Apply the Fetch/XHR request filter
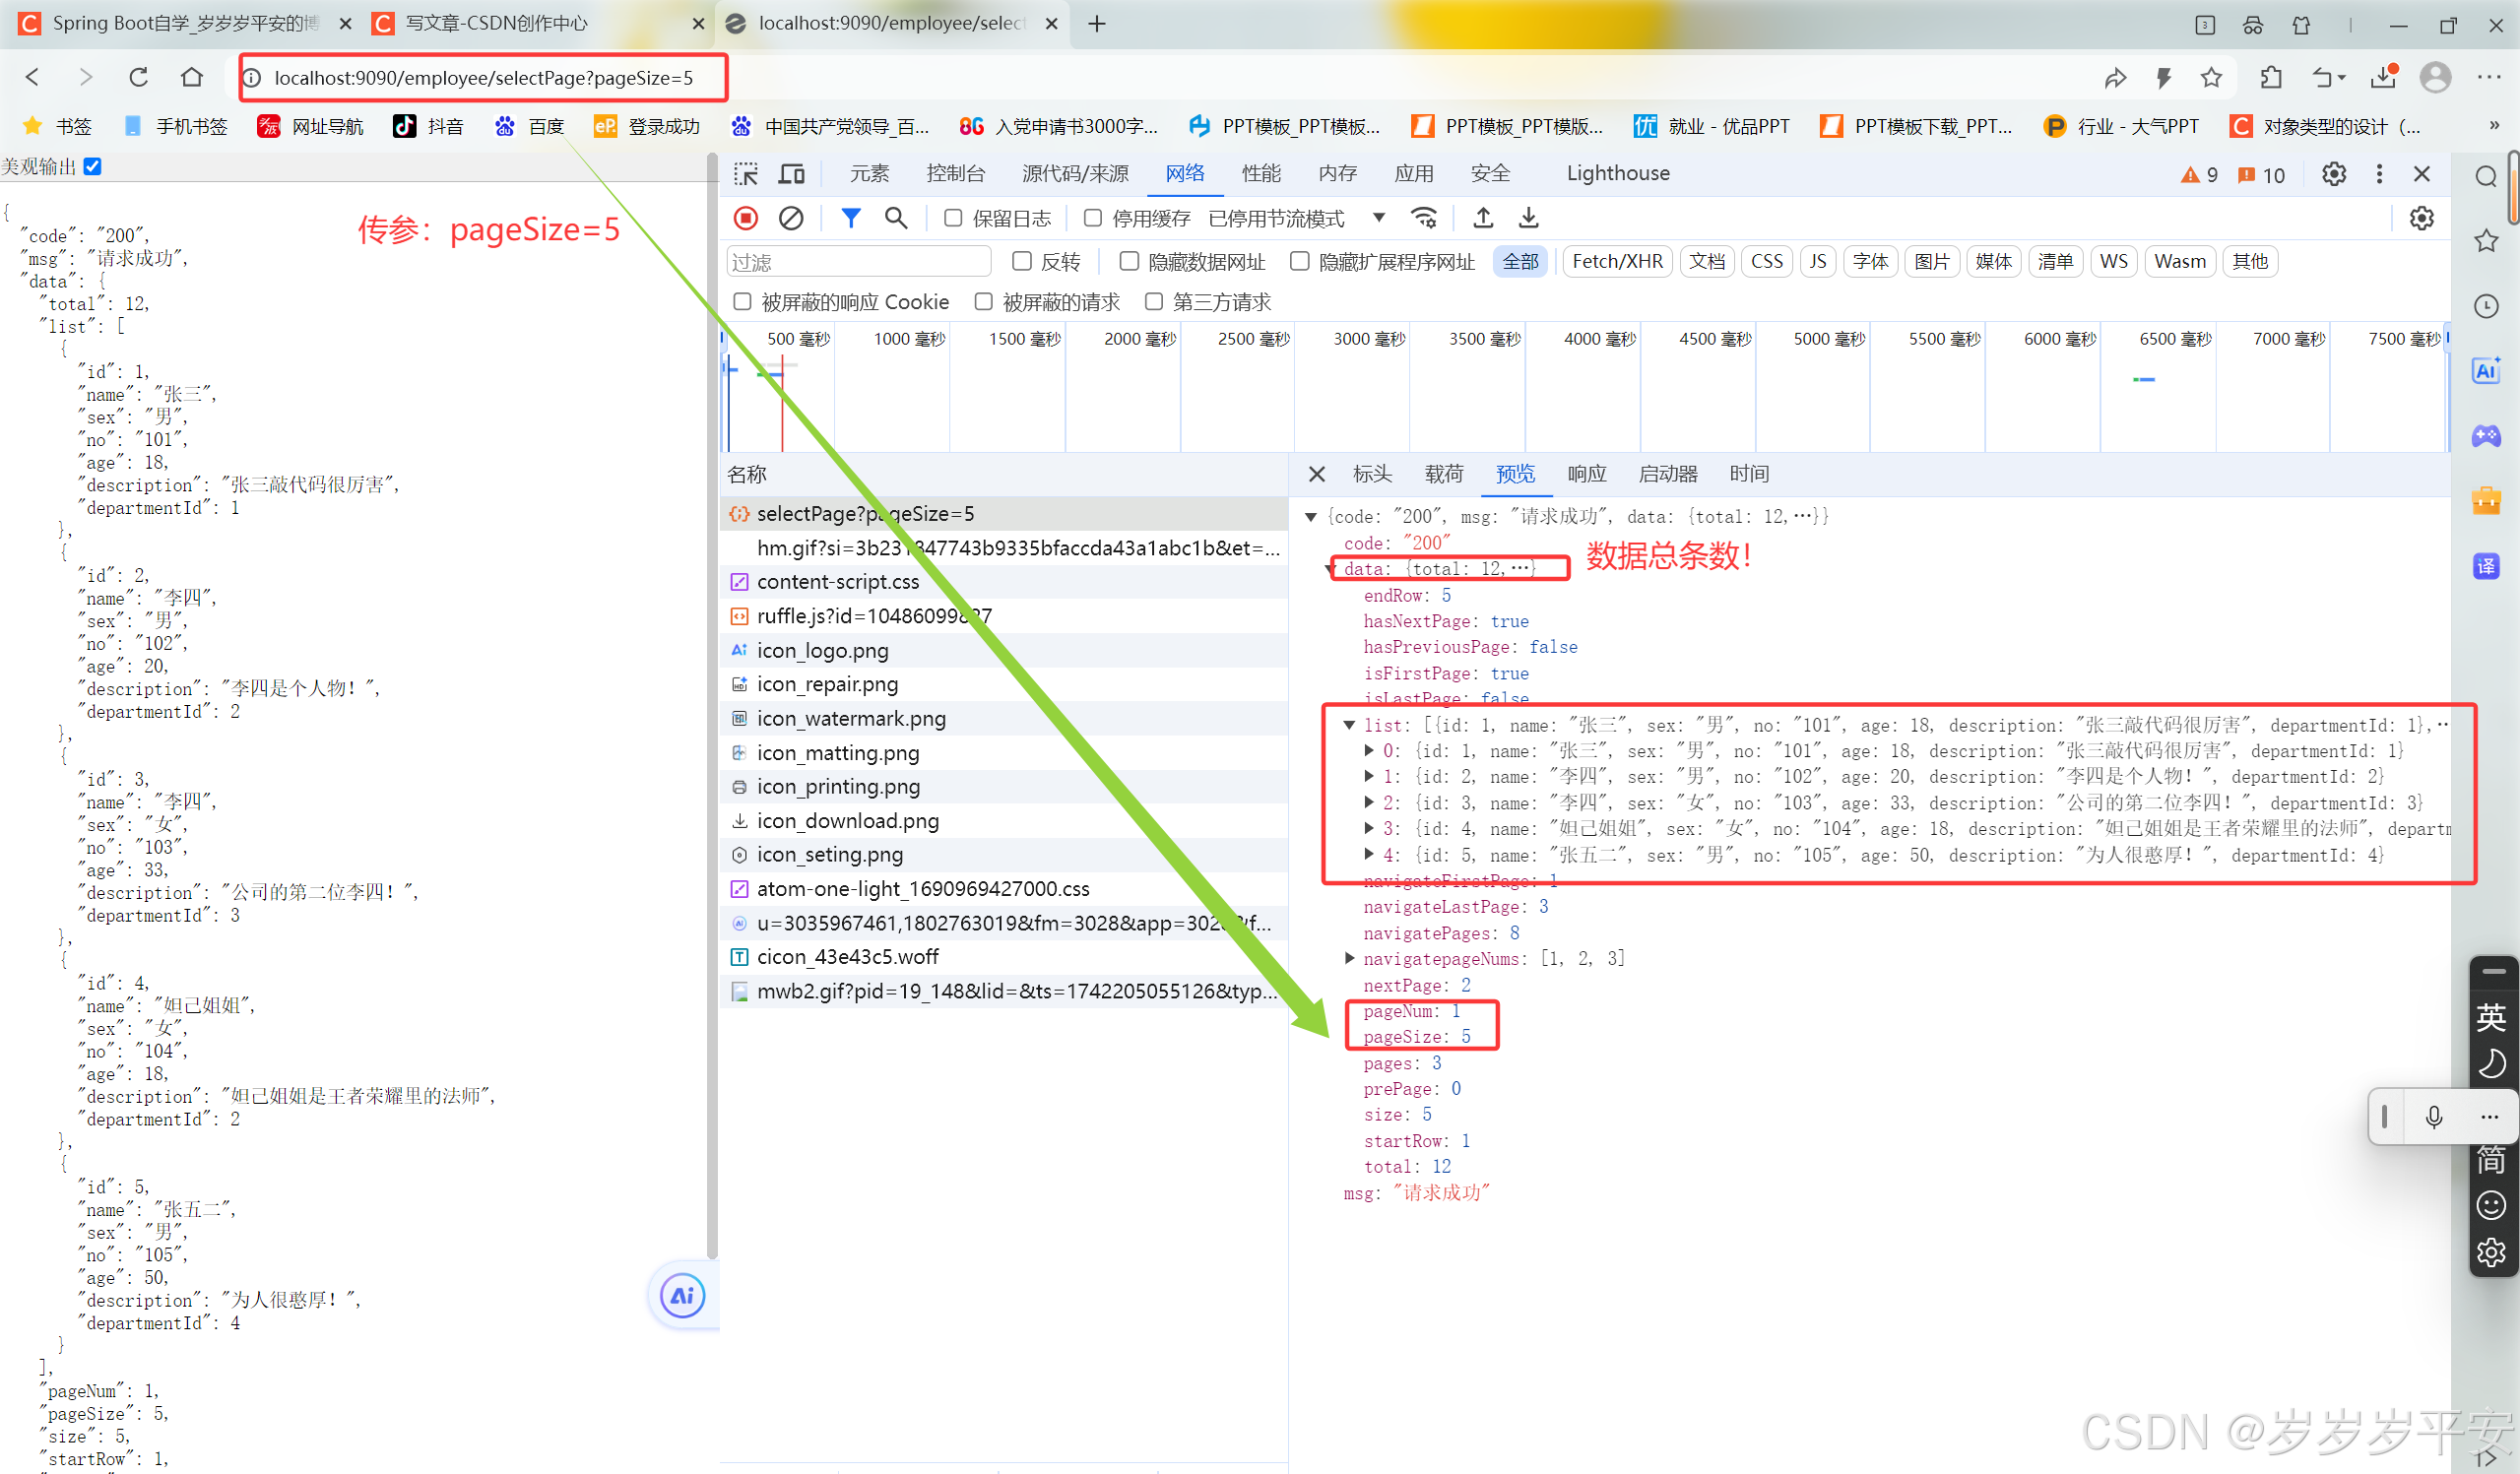This screenshot has width=2520, height=1474. point(1616,261)
